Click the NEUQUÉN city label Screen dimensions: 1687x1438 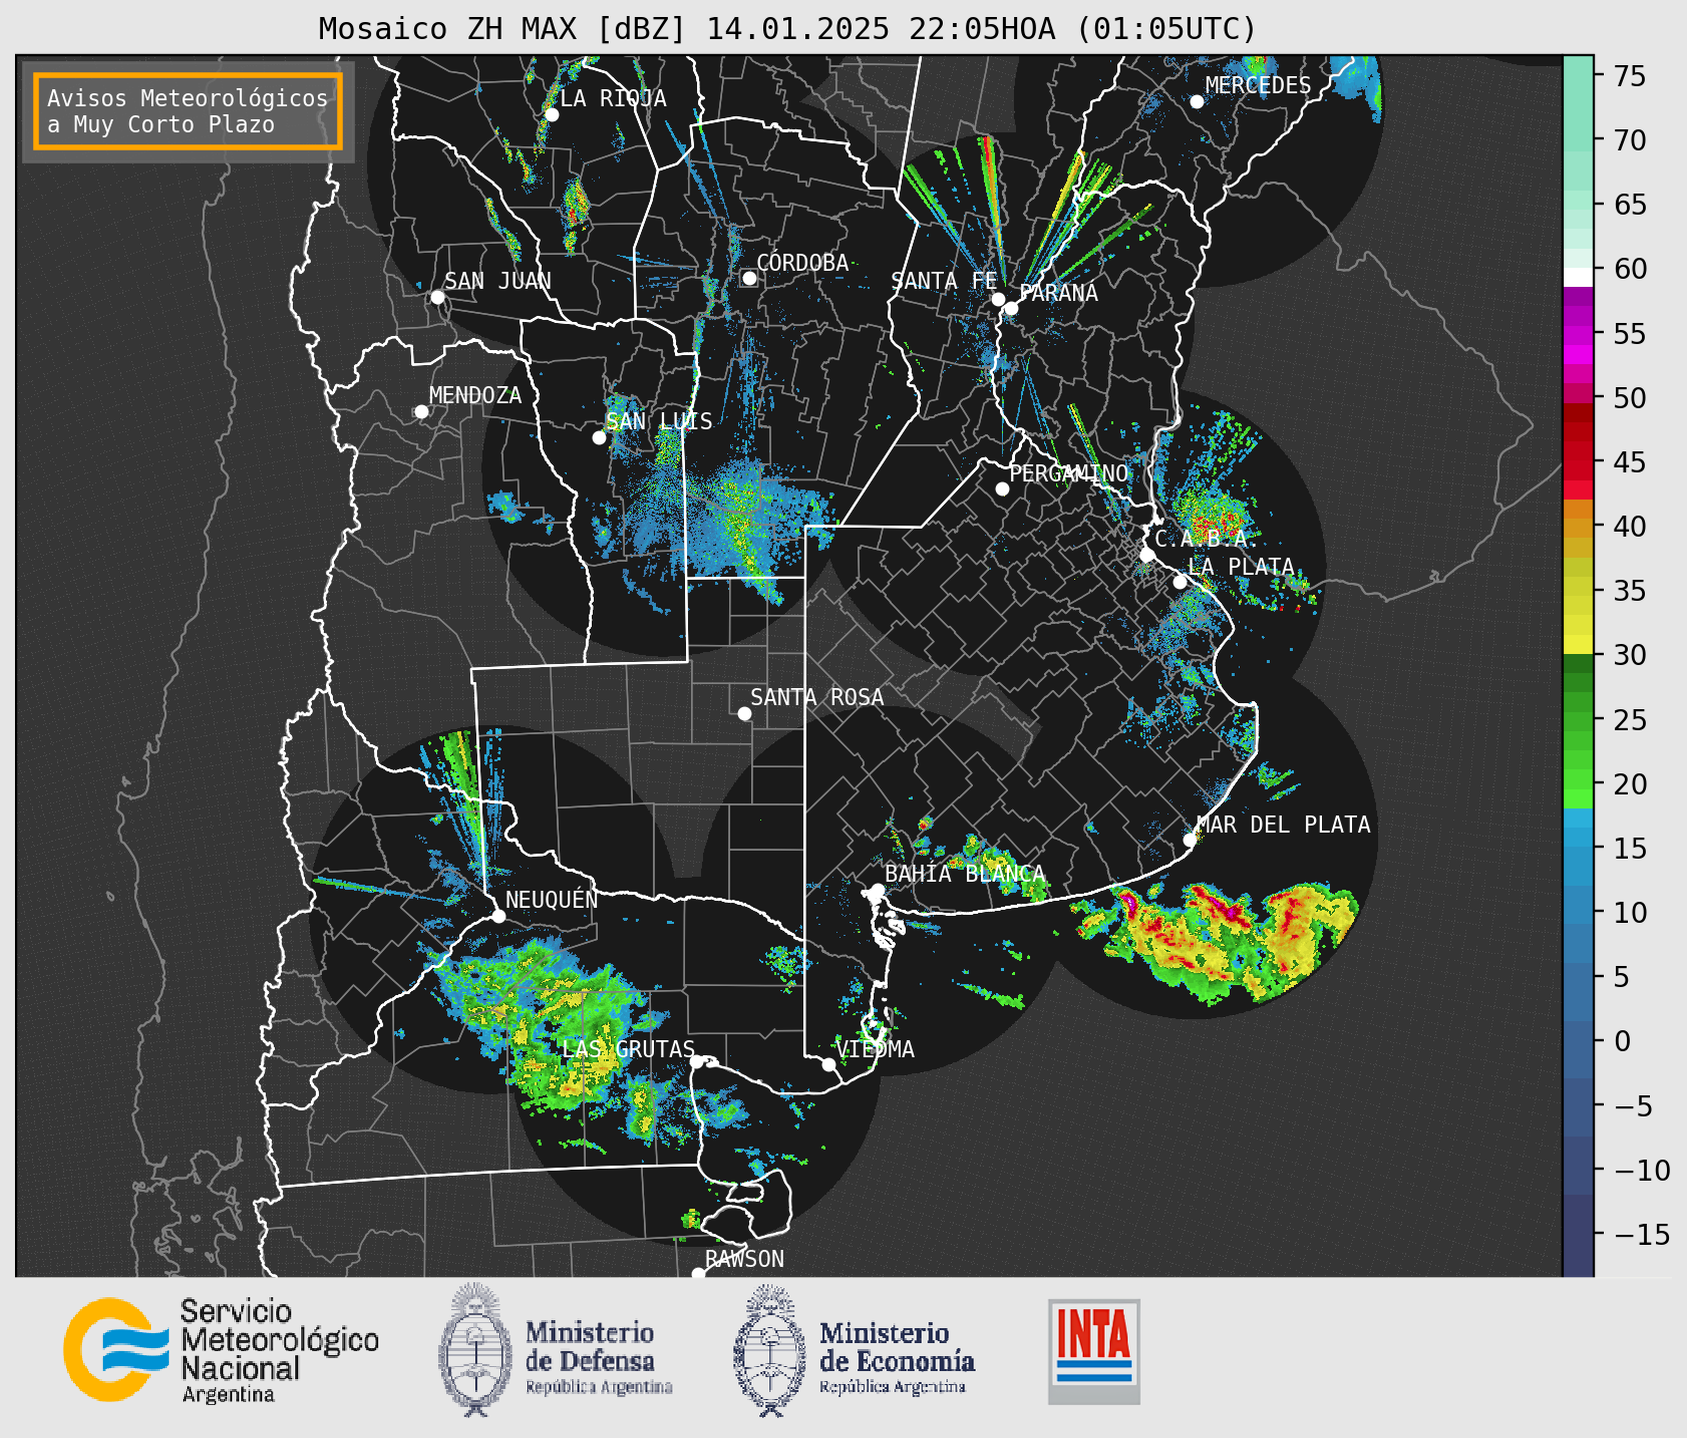[551, 899]
